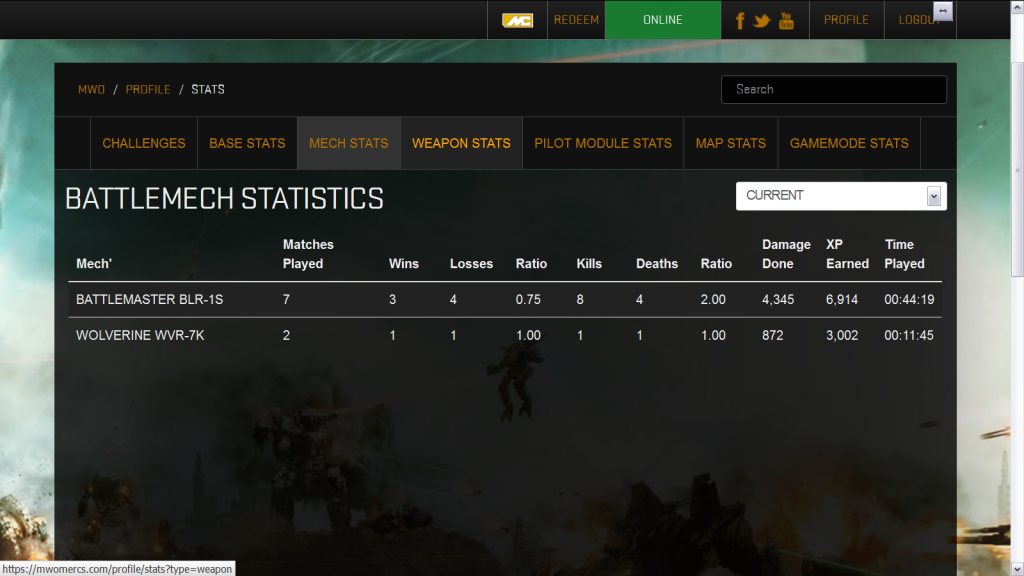Click Wolverine time 00:11:45
This screenshot has height=576, width=1024.
(909, 336)
